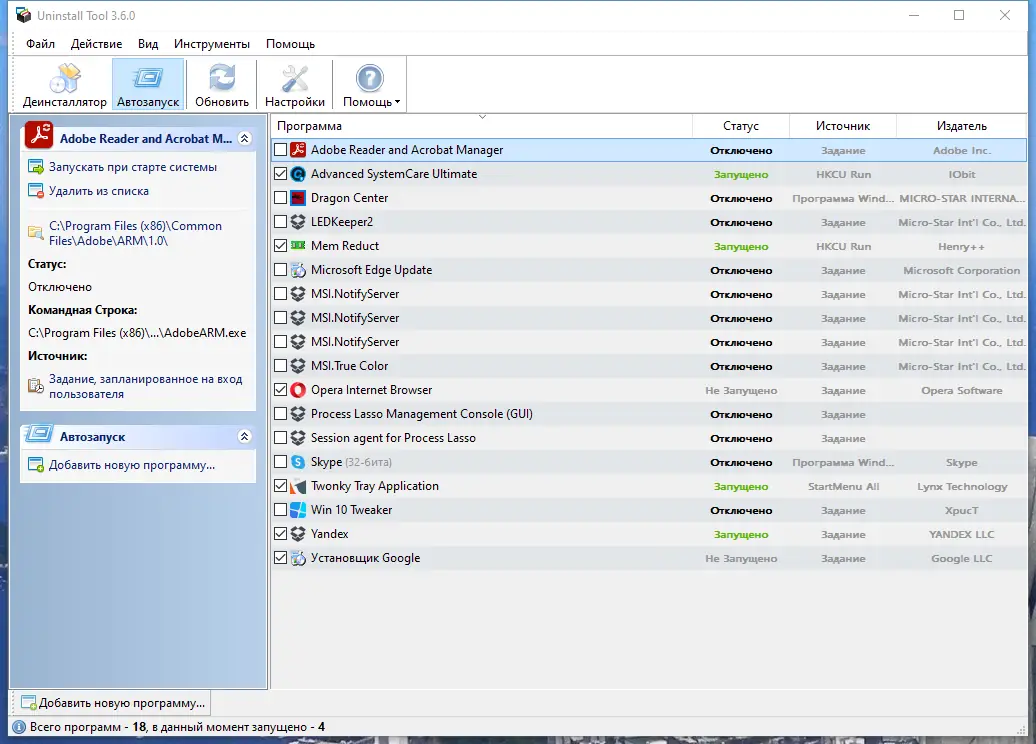Open the Adobe ARM folder path link
Screen dimensions: 1036x744
[x=135, y=233]
